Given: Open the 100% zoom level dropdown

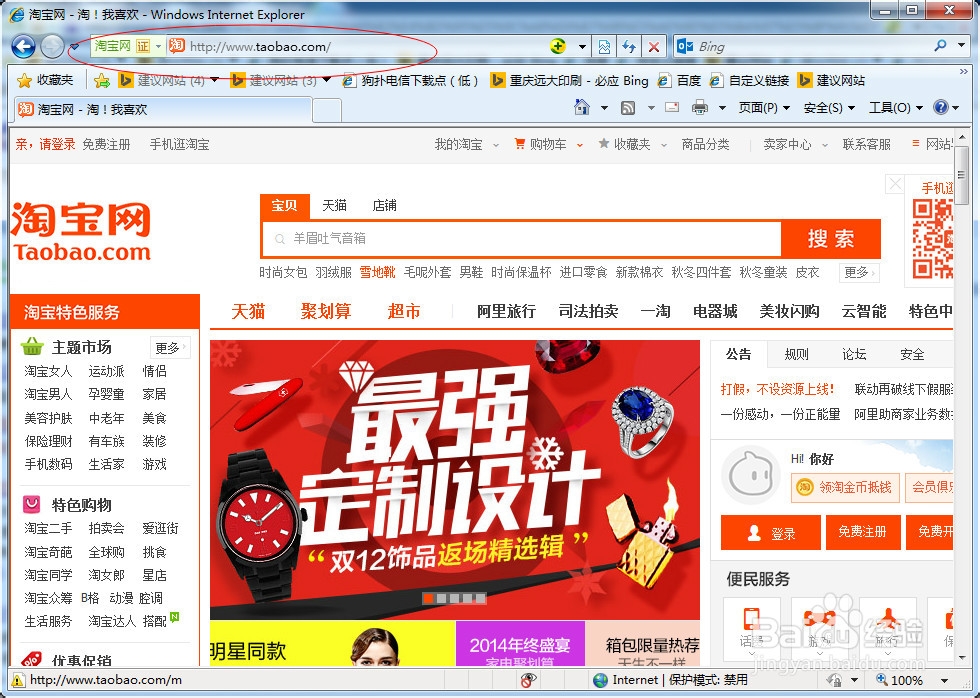Looking at the screenshot, I should click(x=944, y=681).
